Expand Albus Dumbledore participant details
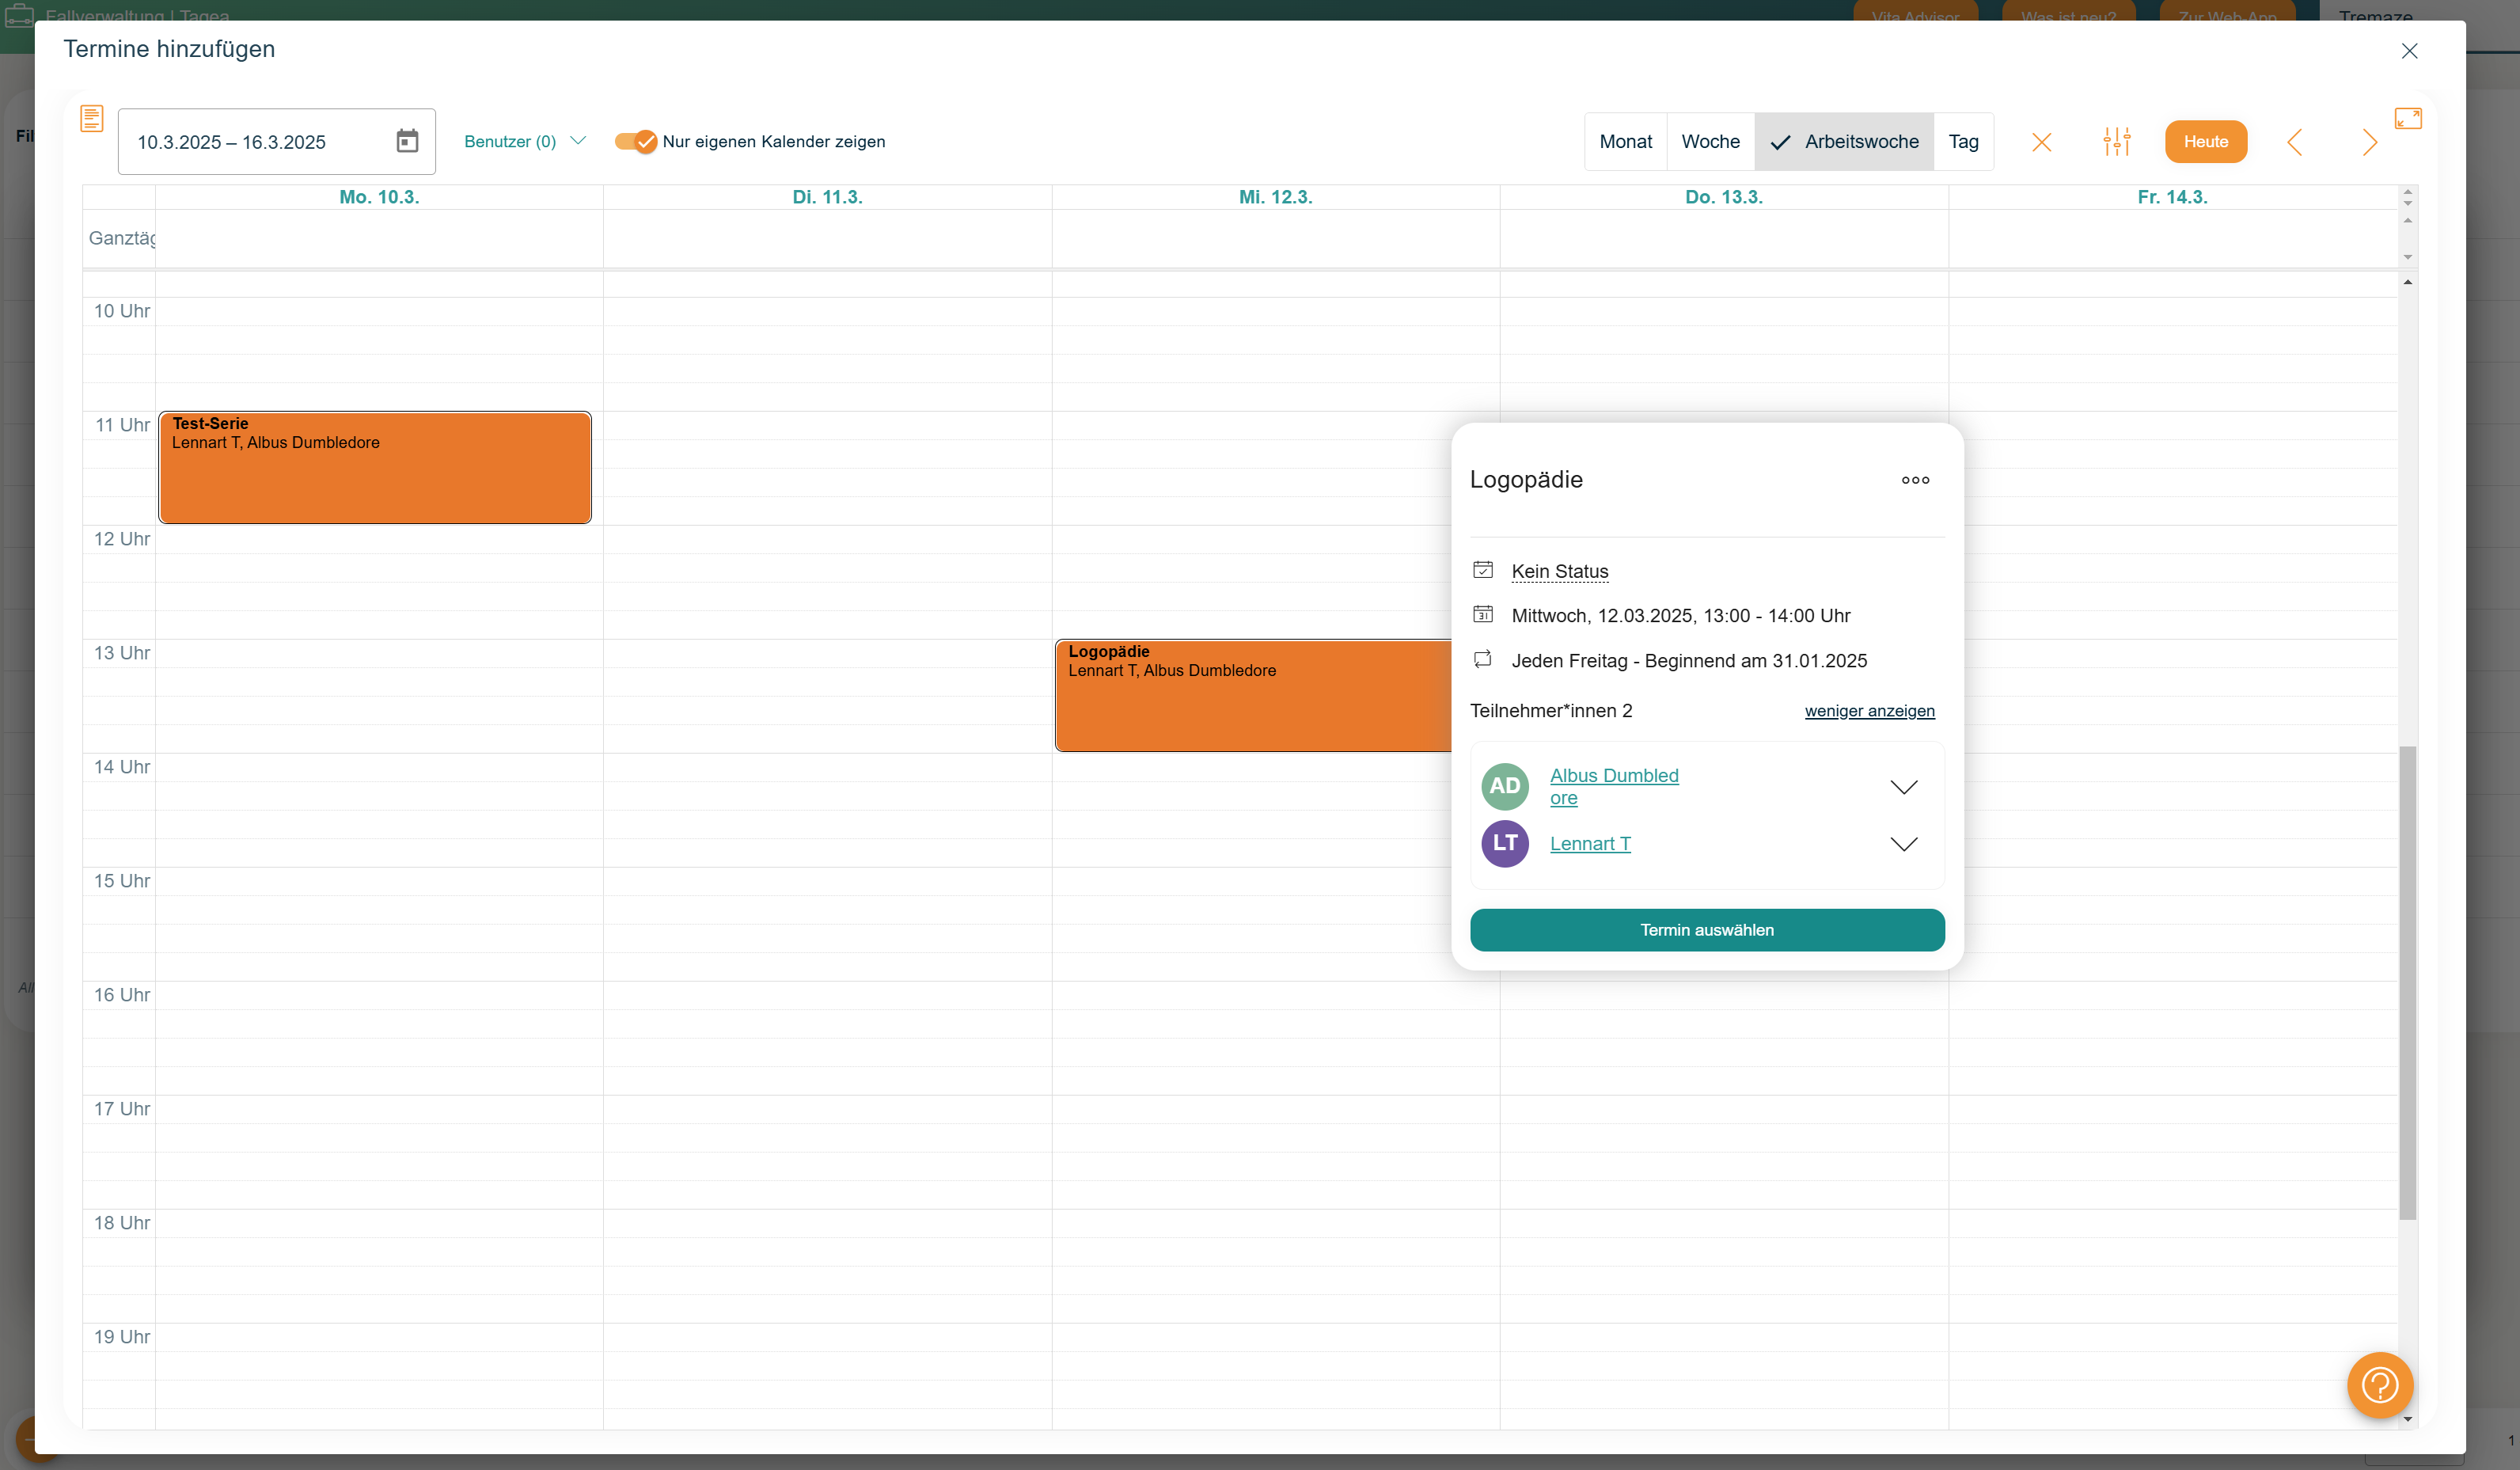Viewport: 2520px width, 1470px height. coord(1904,786)
